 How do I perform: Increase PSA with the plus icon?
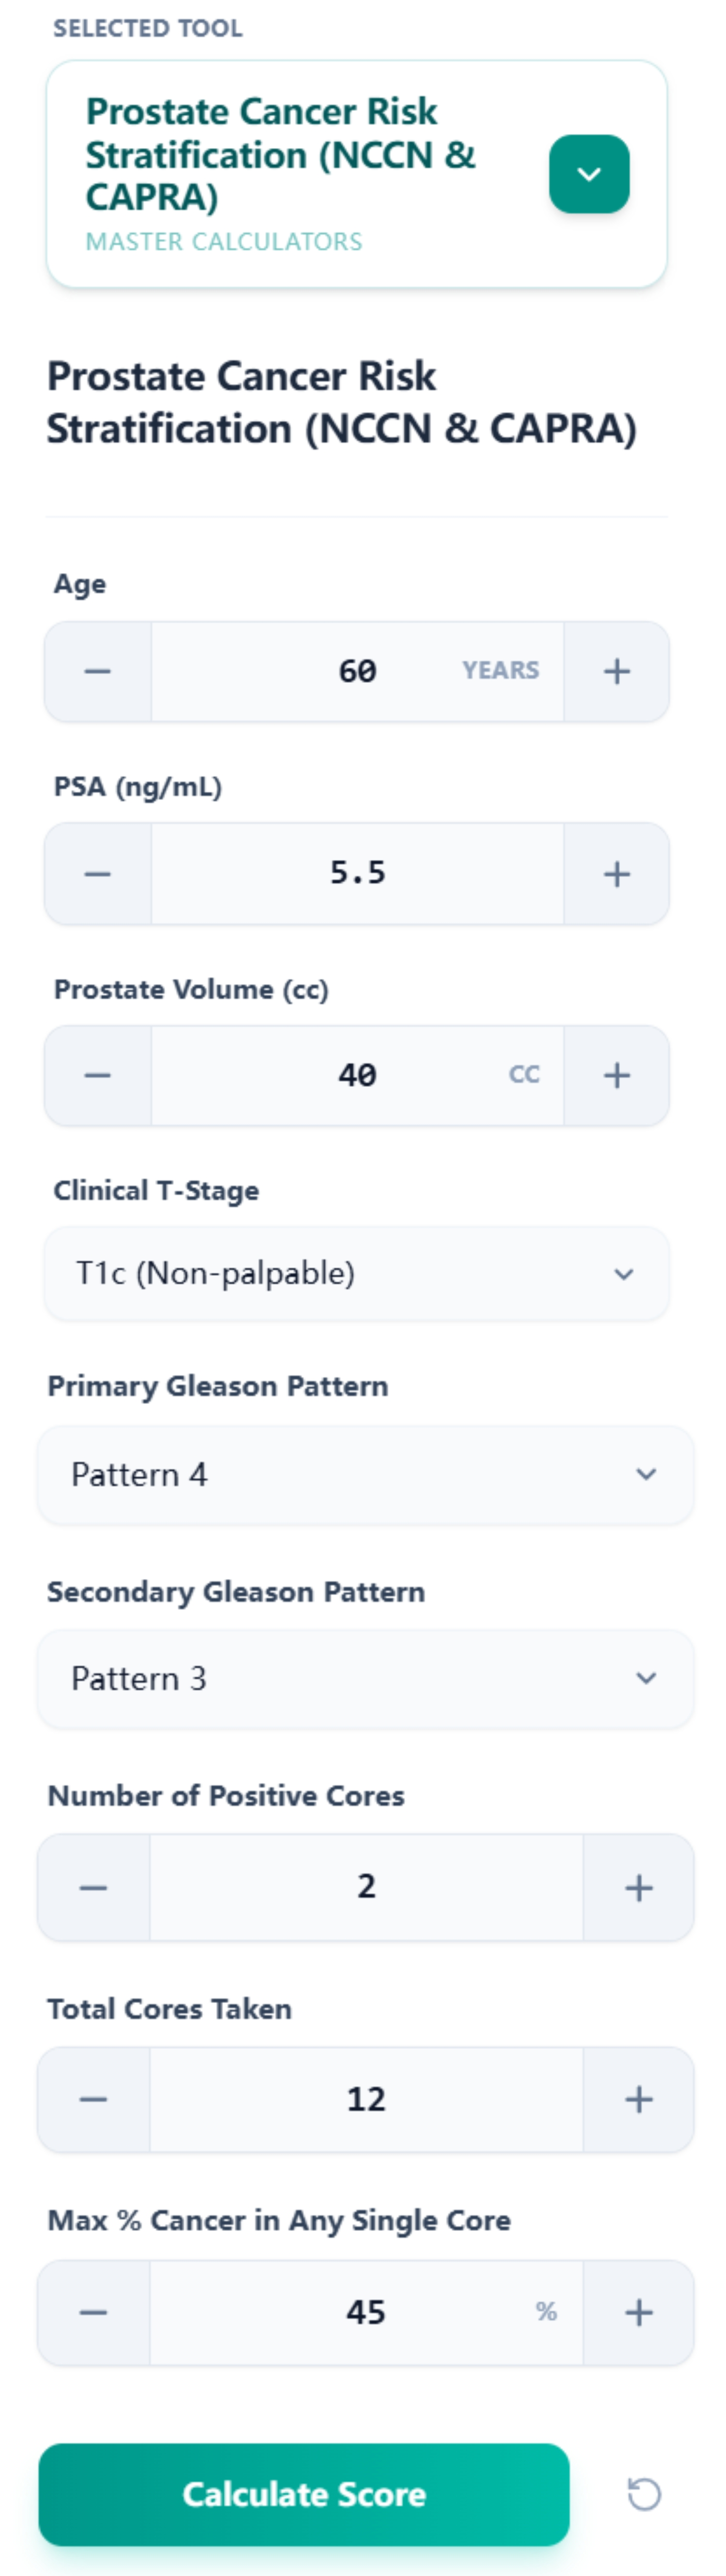click(618, 873)
